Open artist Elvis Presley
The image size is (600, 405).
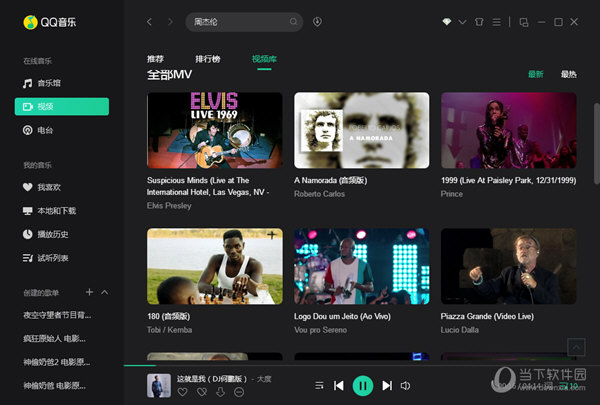pyautogui.click(x=169, y=206)
